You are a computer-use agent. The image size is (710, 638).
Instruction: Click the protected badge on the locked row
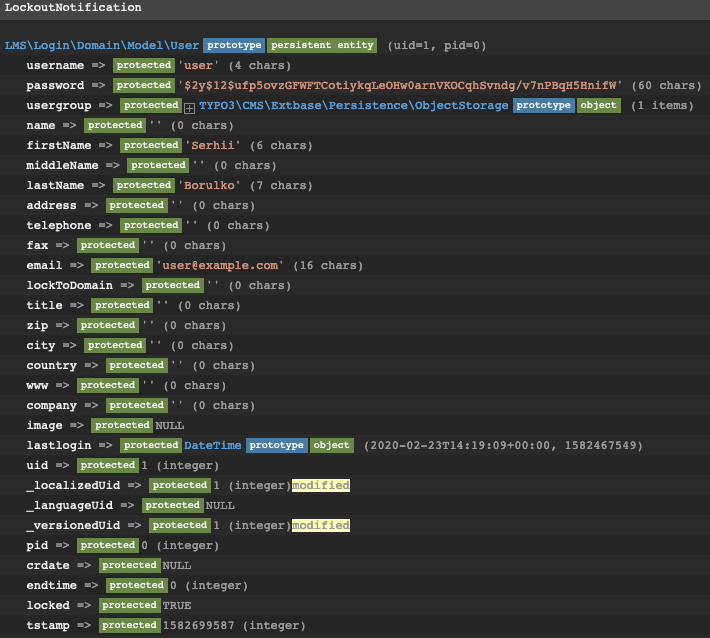pos(130,605)
